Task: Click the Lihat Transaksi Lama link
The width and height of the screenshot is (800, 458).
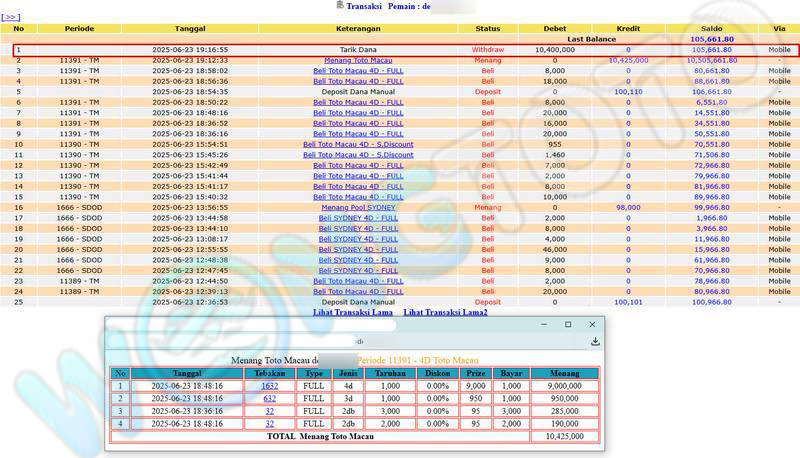Action: (x=352, y=312)
